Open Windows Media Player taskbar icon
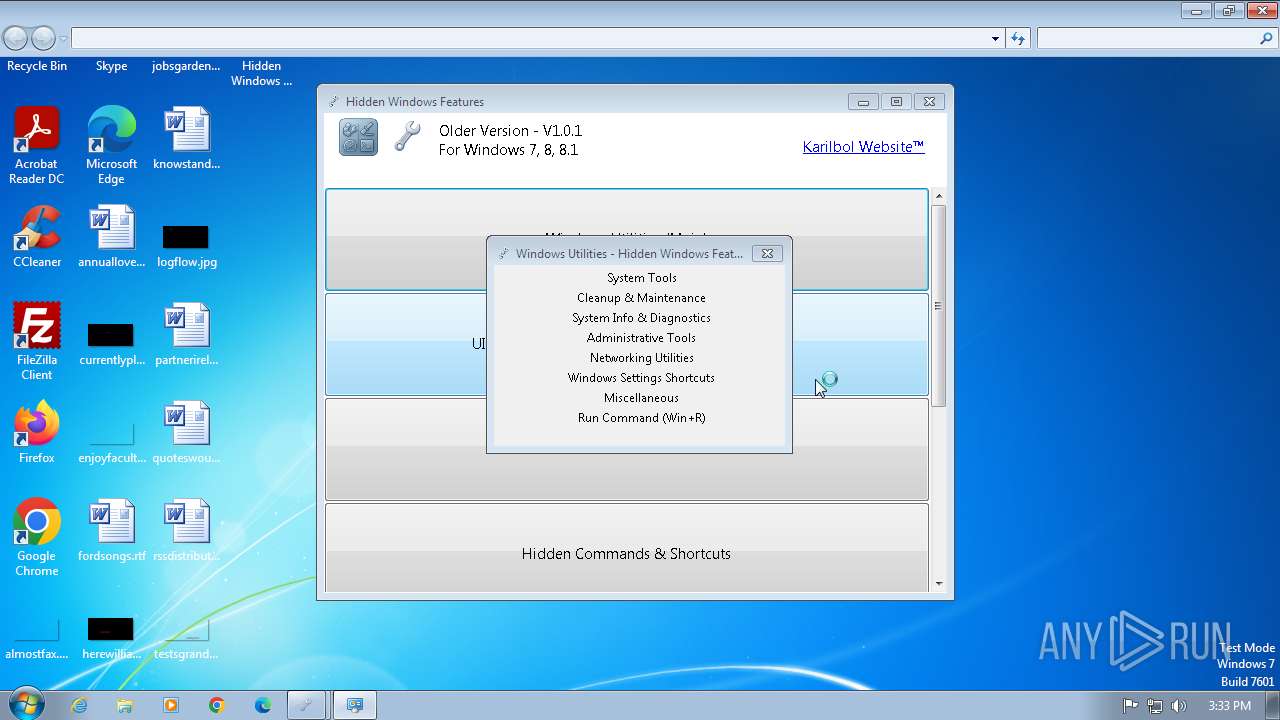The height and width of the screenshot is (720, 1280). 171,705
